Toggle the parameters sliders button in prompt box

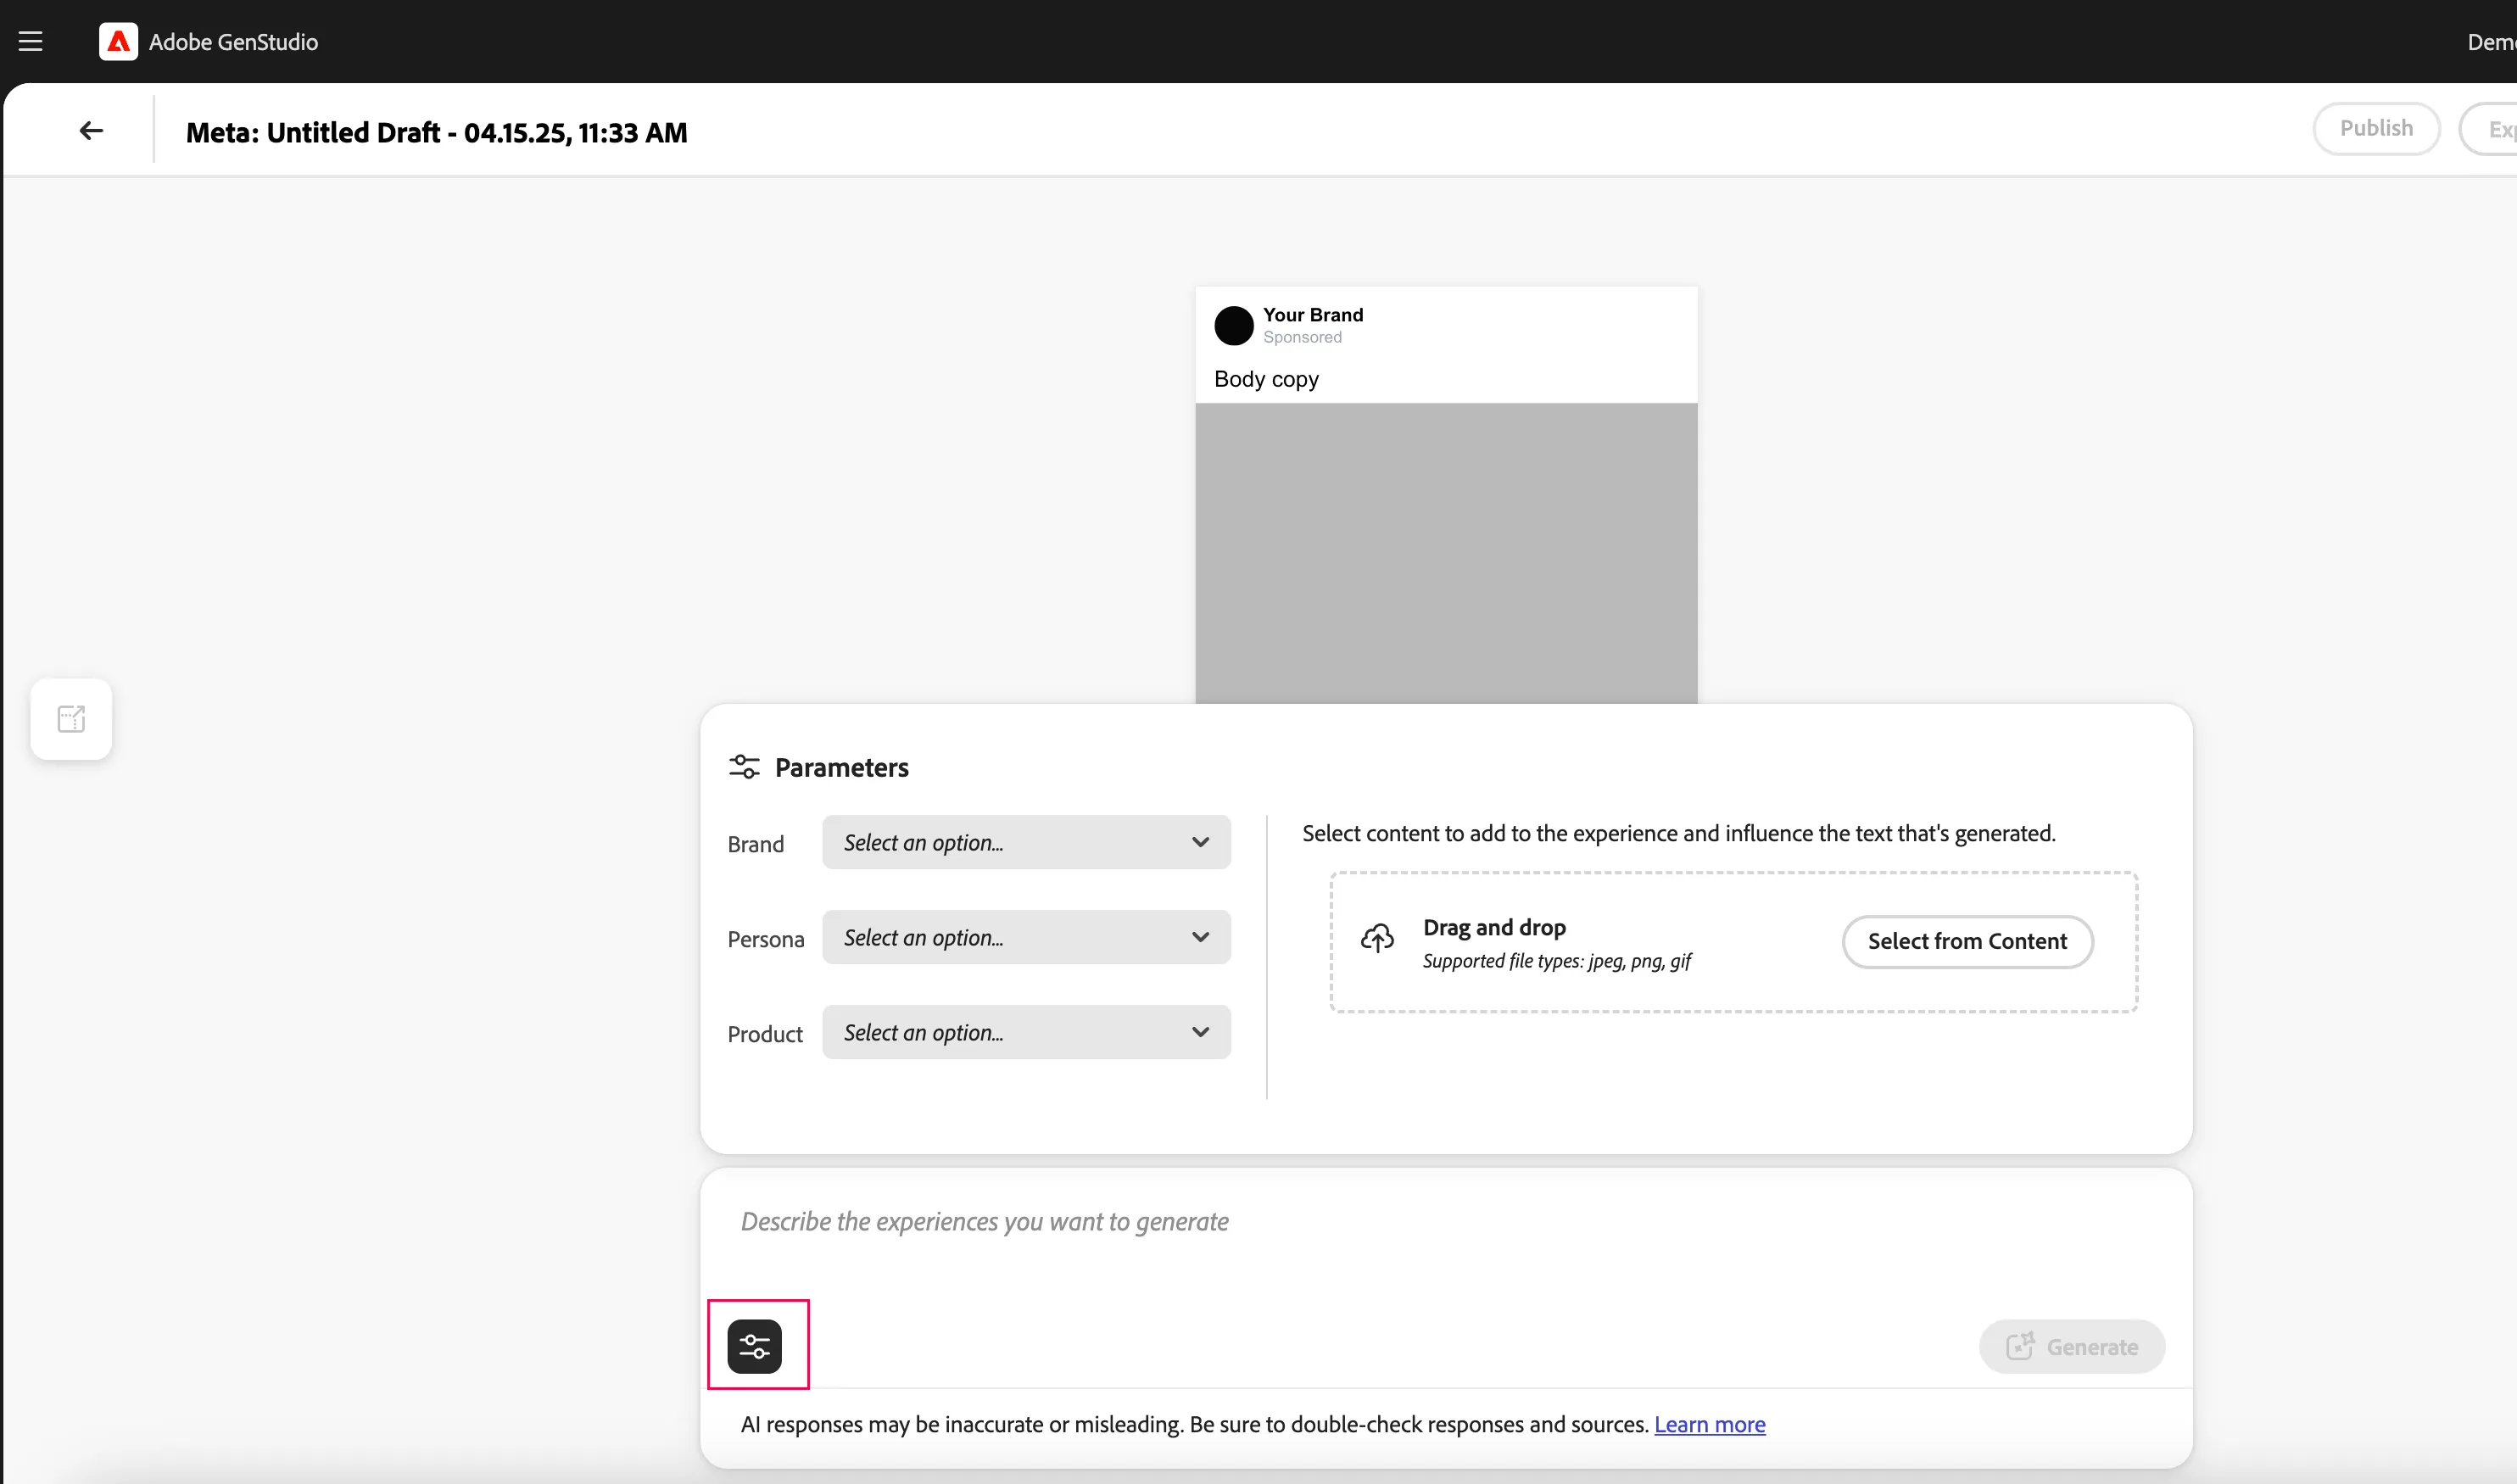pyautogui.click(x=755, y=1346)
